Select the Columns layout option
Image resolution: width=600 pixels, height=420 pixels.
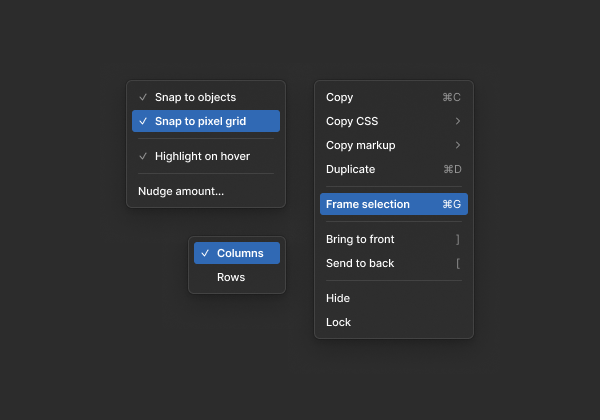click(240, 253)
